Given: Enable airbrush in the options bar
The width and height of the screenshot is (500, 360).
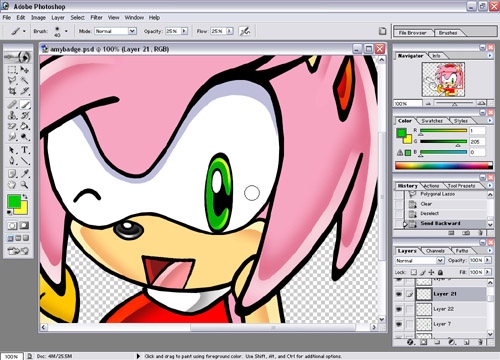Looking at the screenshot, I should click(x=245, y=31).
